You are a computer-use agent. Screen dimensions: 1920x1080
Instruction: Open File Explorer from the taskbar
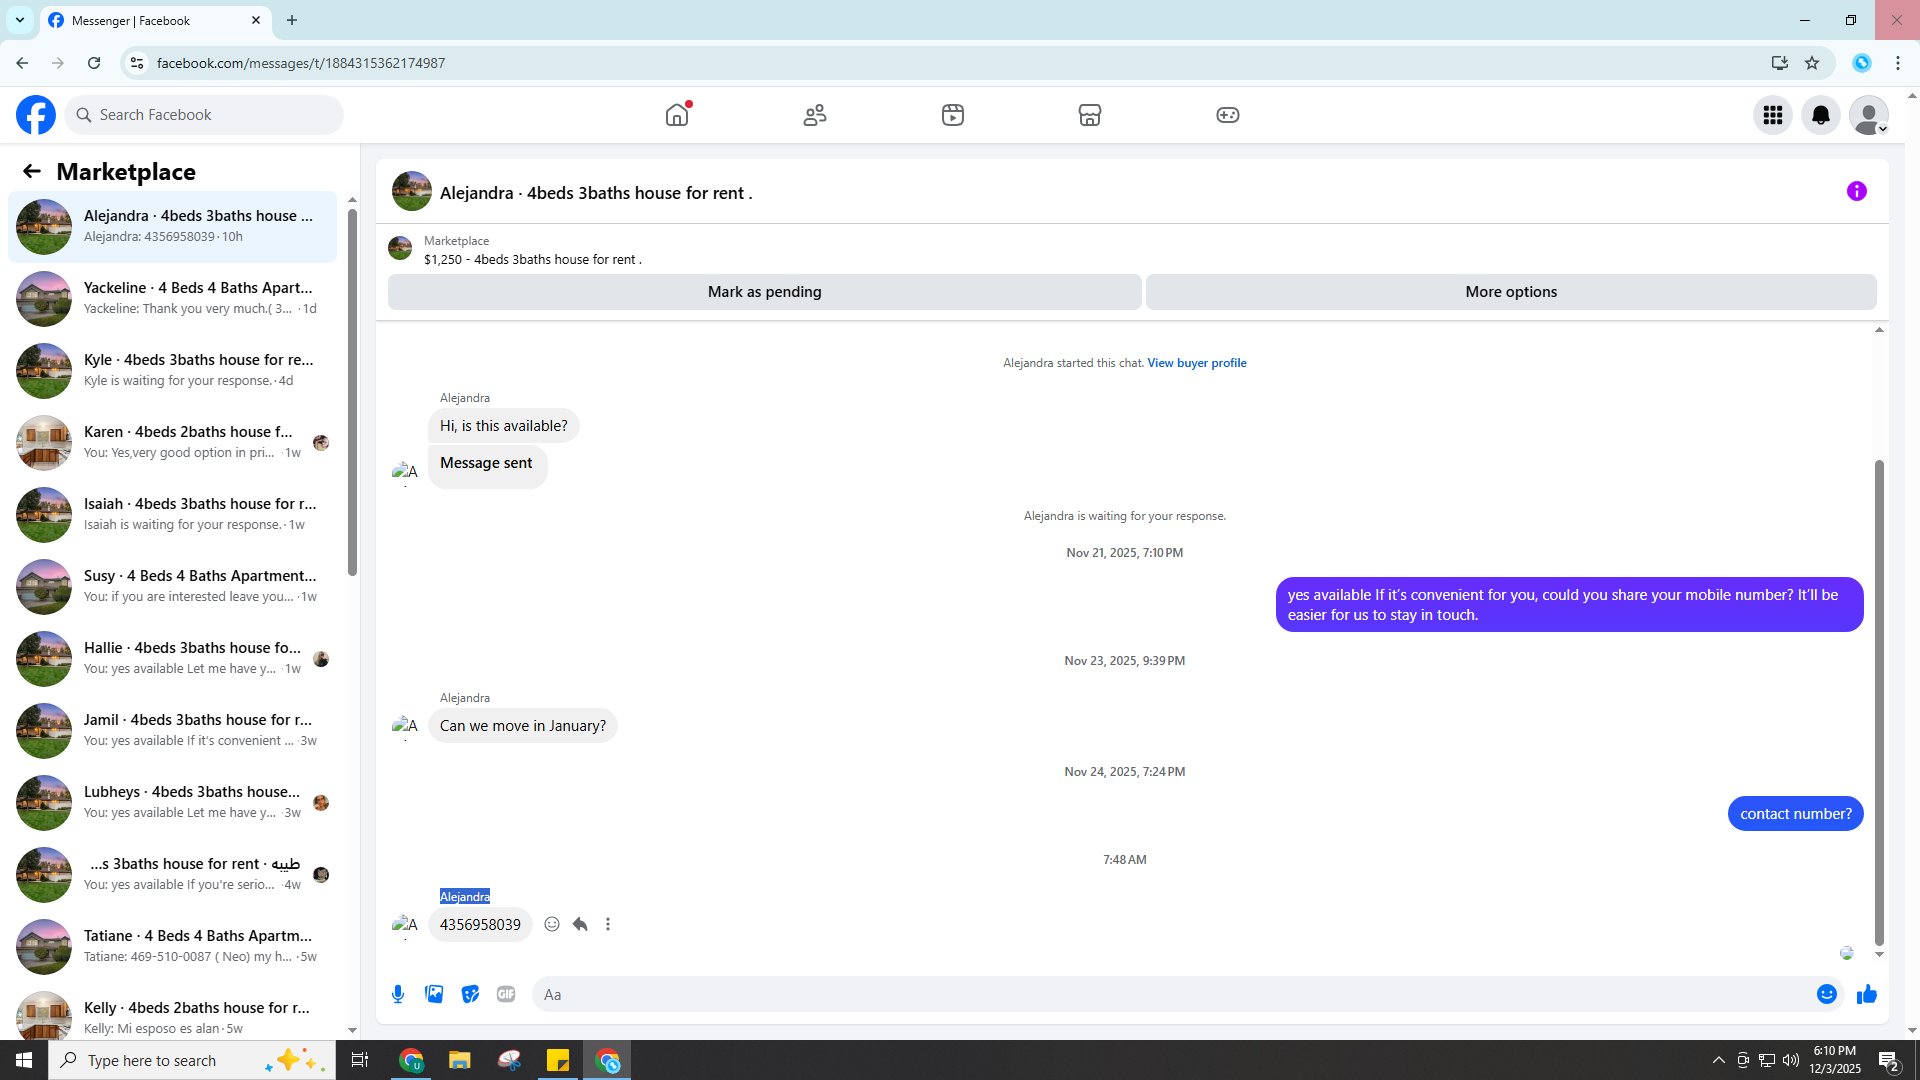click(x=459, y=1060)
